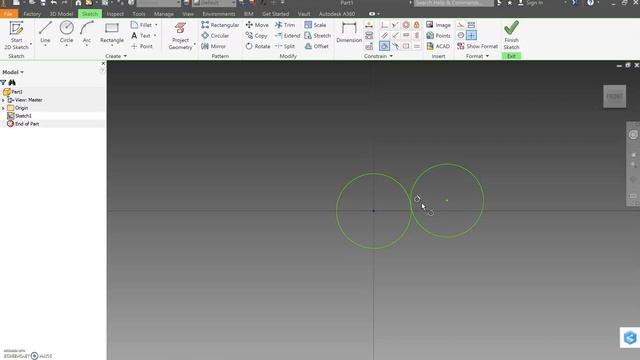This screenshot has width=640, height=360.
Task: Click the Search Help & Commands field
Action: click(453, 3)
